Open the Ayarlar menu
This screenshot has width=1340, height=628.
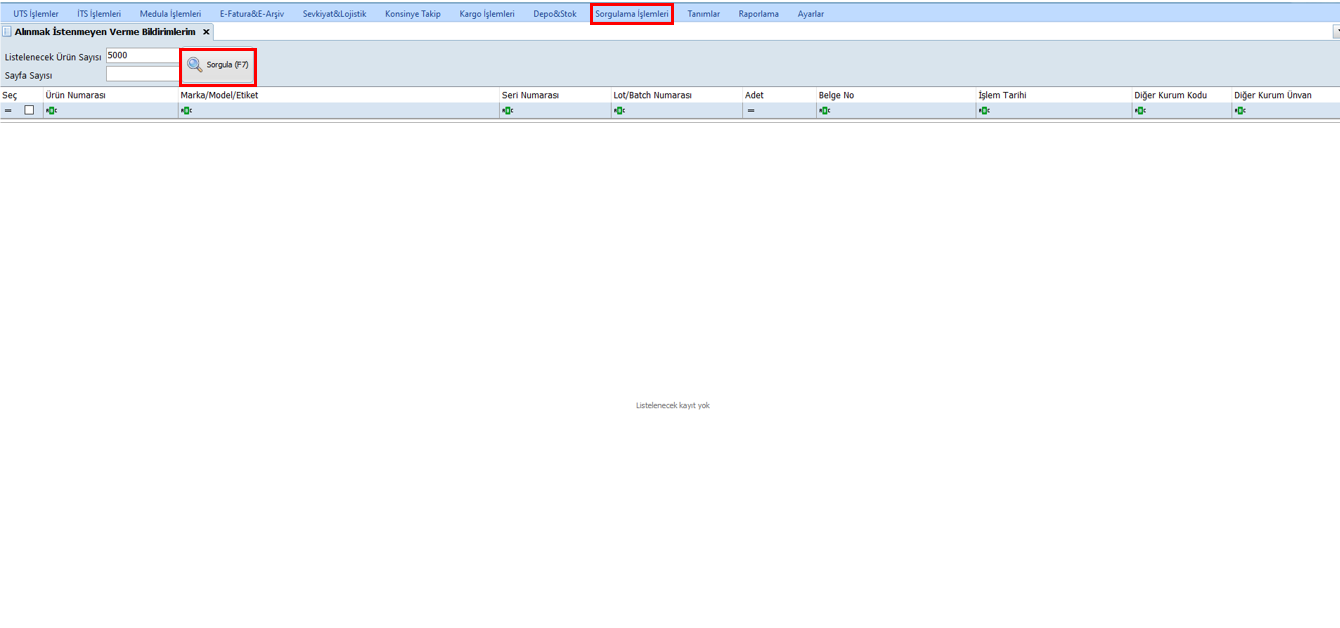coord(811,14)
